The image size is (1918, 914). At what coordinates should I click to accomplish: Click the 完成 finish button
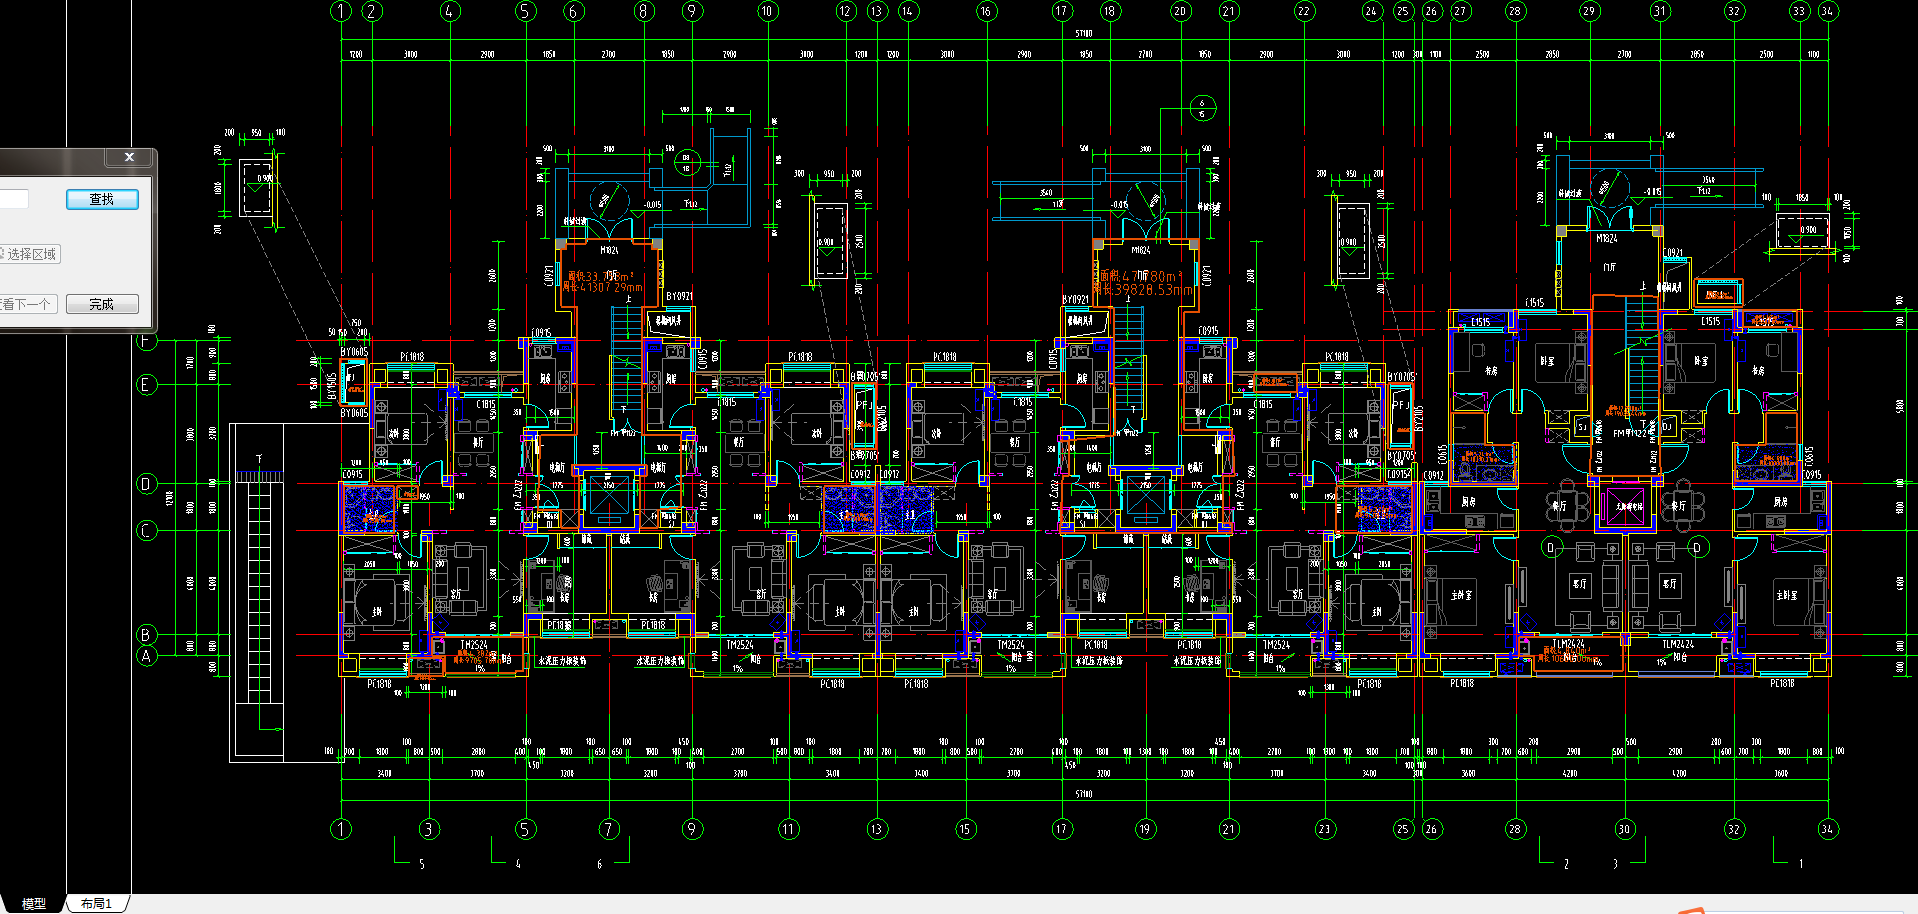pos(102,304)
